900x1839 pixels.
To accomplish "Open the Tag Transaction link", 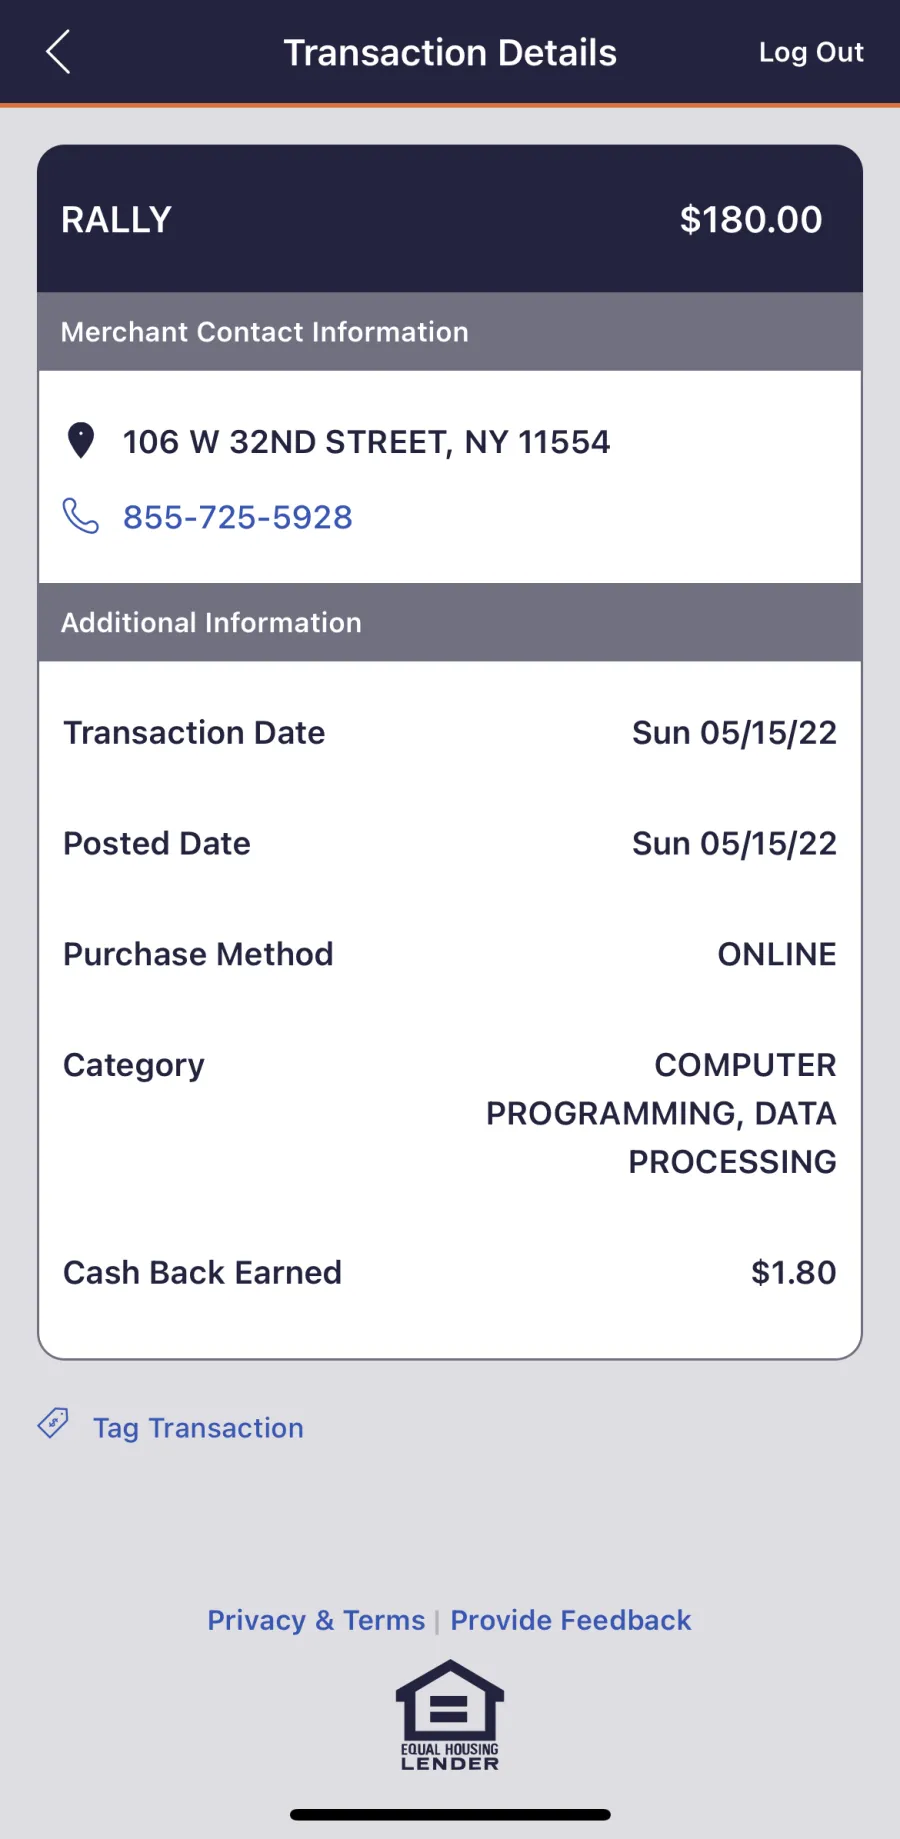I will click(x=198, y=1428).
